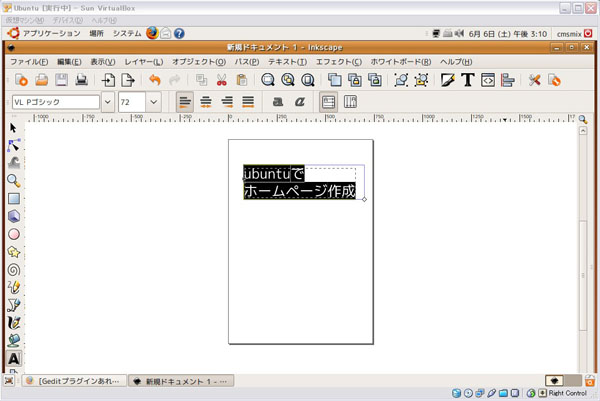Click the Import icon in the toolbar

[x=108, y=80]
